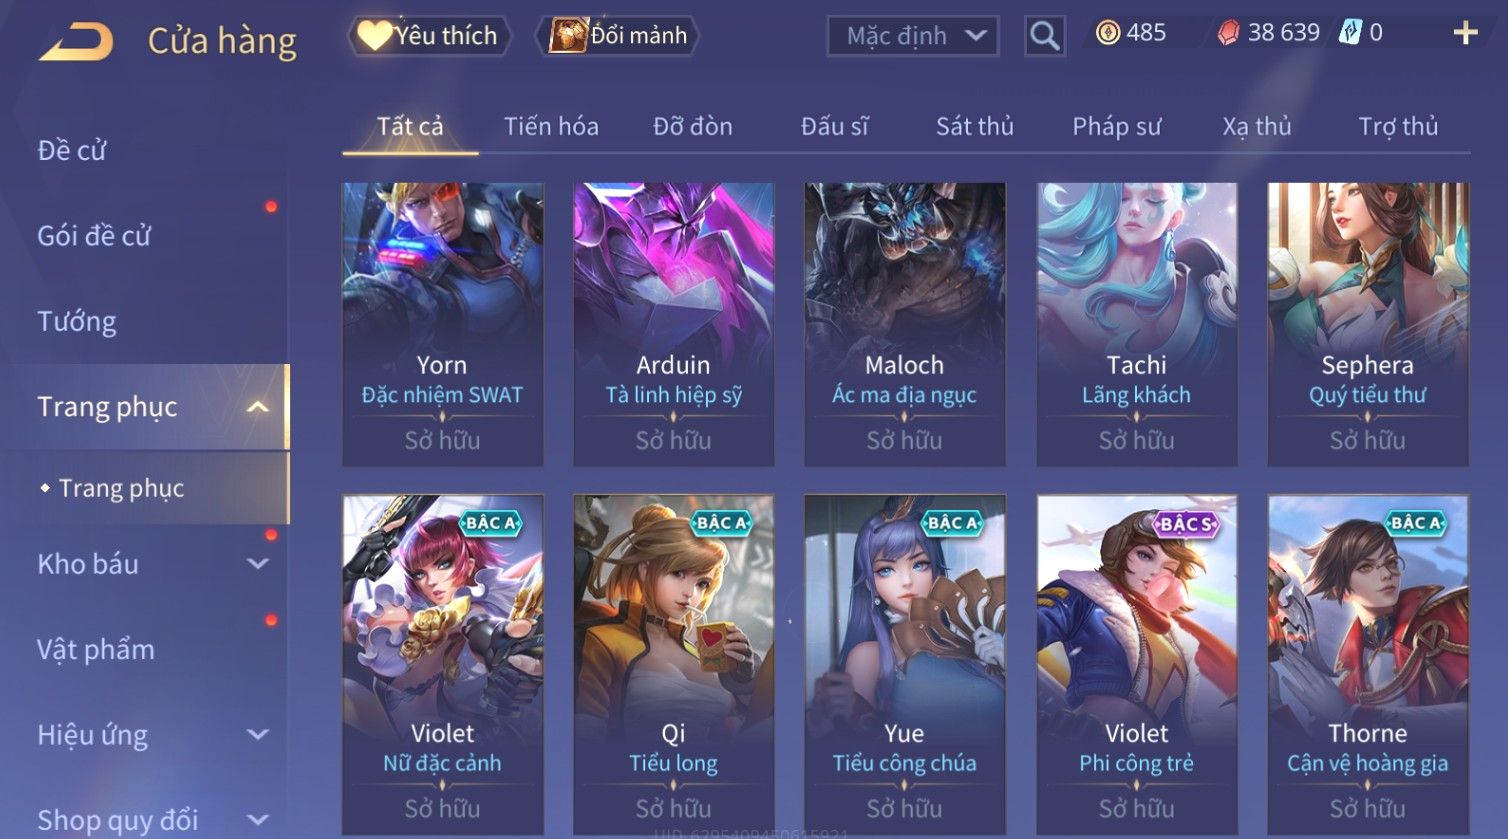Viewport: 1508px width, 839px height.
Task: Expand the Kho báu sidebar section
Action: 257,564
